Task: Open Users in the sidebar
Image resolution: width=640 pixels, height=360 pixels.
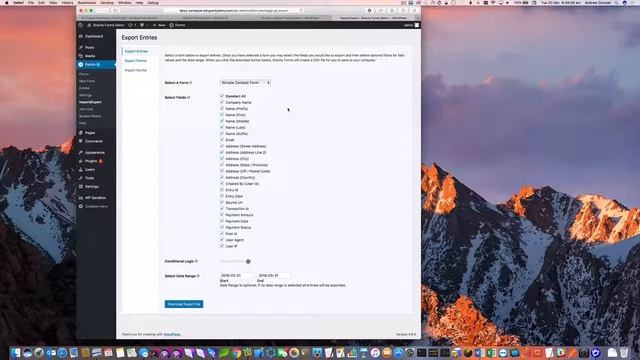Action: (89, 169)
